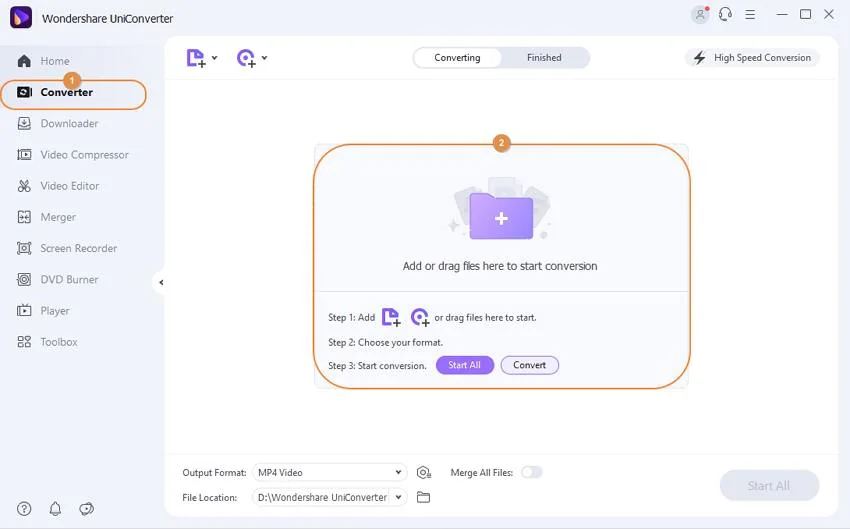This screenshot has height=529, width=850.
Task: Click the 'Step 2: Choose your format.' text
Action: 385,343
